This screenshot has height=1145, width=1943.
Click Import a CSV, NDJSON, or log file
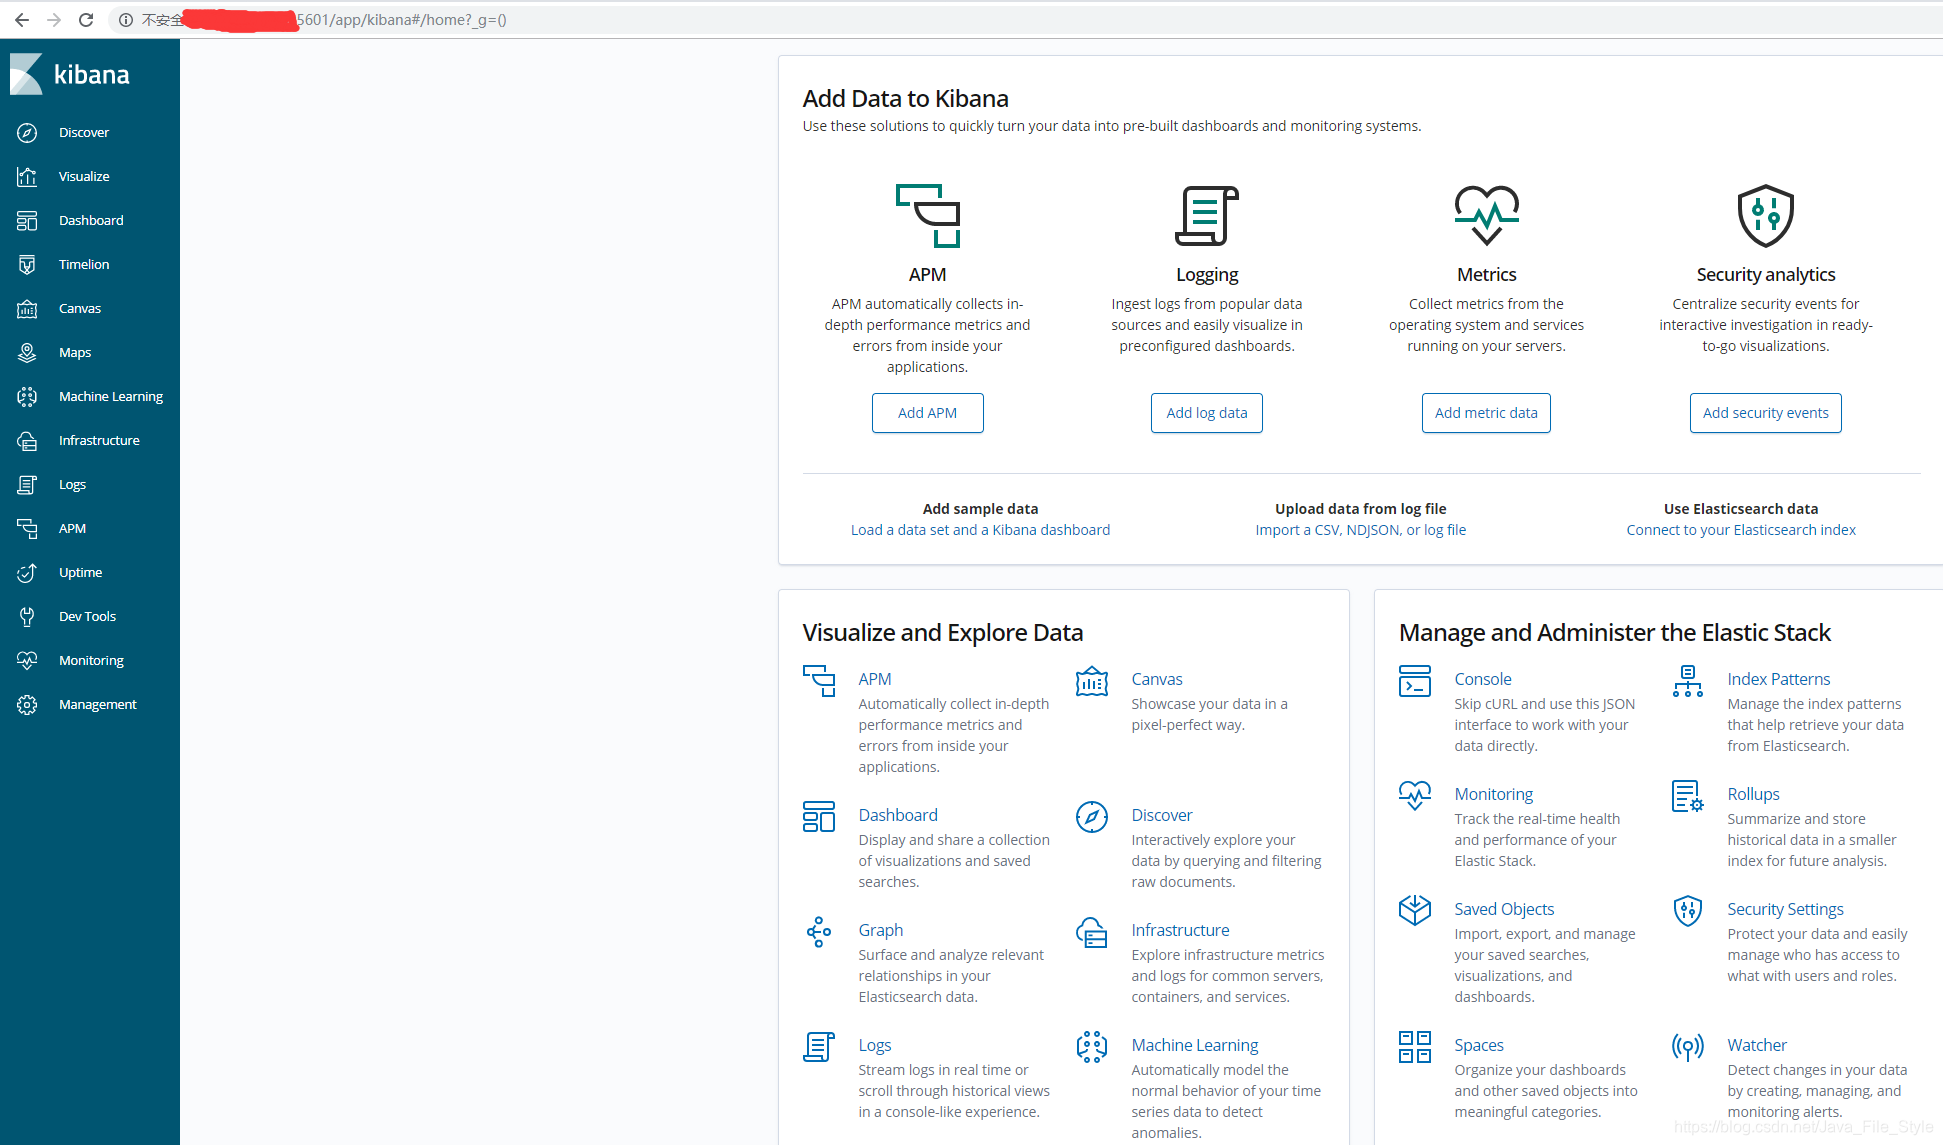point(1361,530)
